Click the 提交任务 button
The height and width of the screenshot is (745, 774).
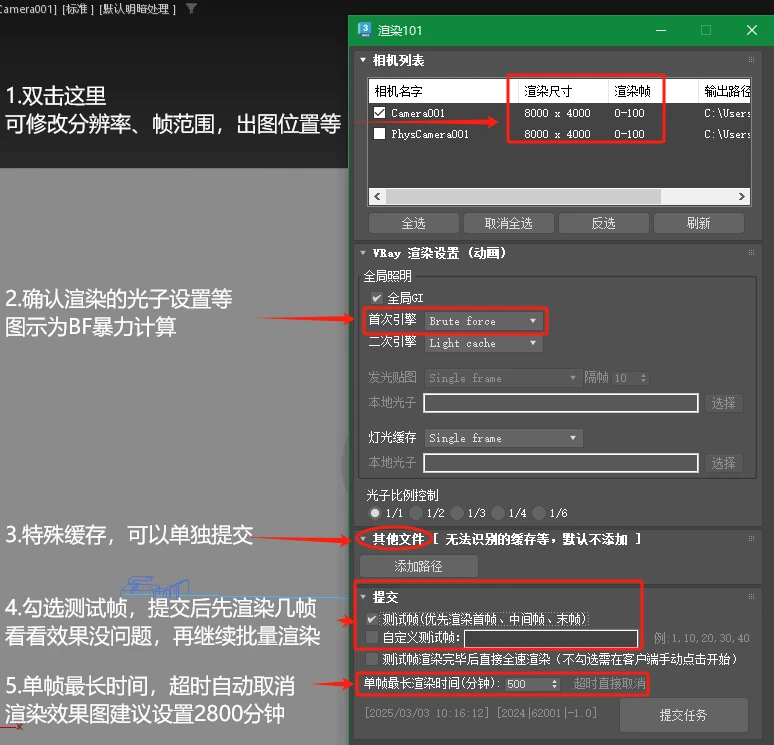684,715
